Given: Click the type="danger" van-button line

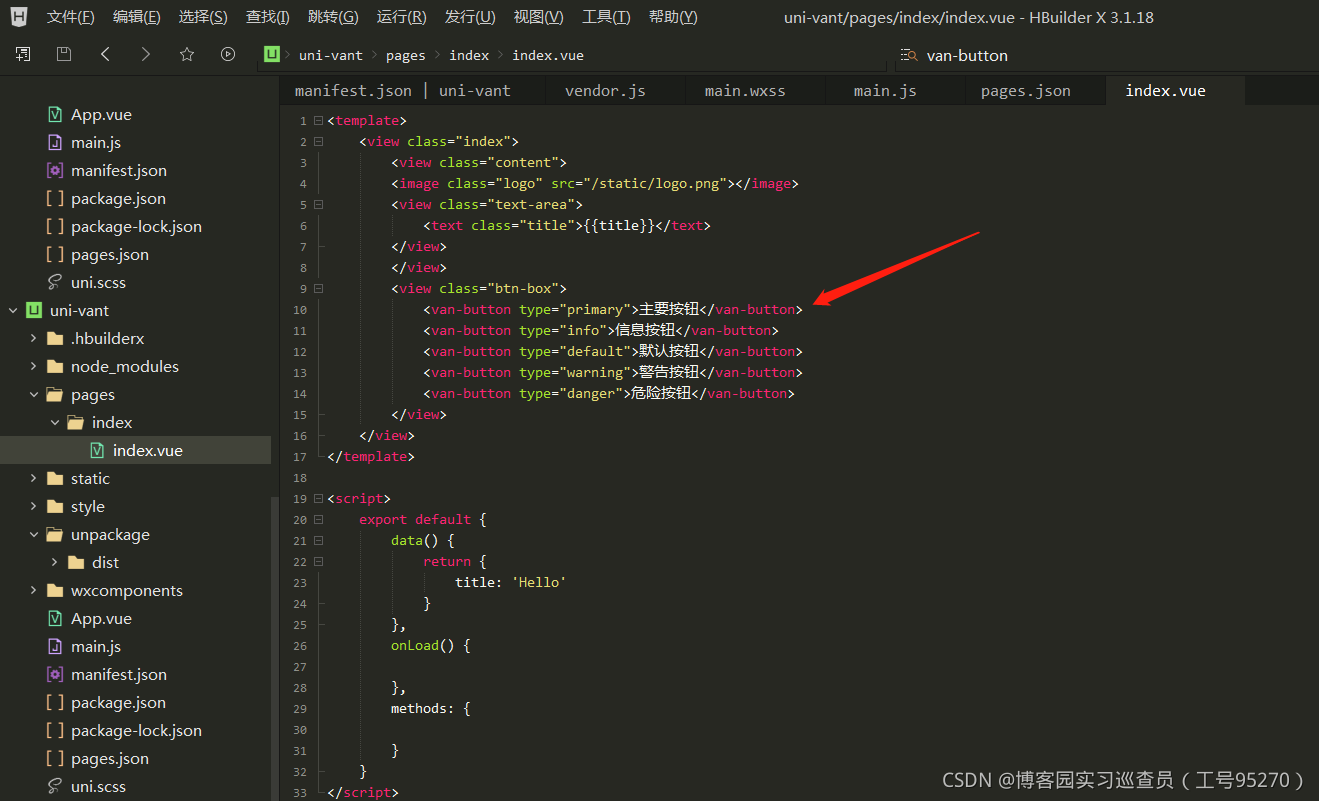Looking at the screenshot, I should click(608, 393).
